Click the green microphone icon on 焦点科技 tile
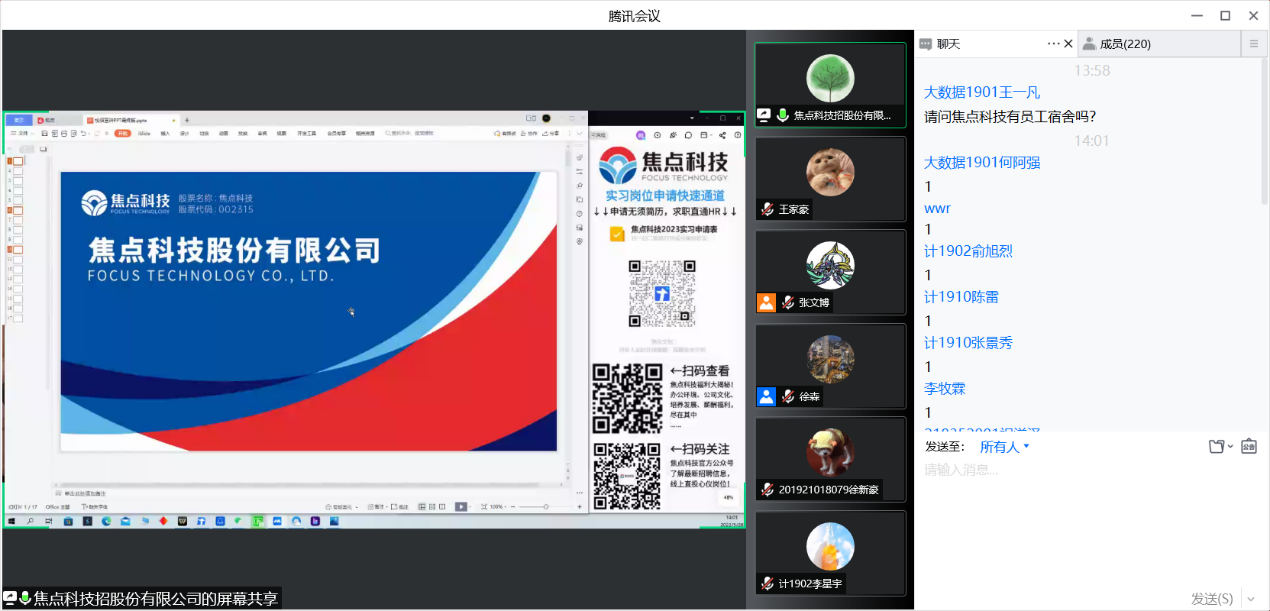This screenshot has height=611, width=1270. pyautogui.click(x=783, y=115)
